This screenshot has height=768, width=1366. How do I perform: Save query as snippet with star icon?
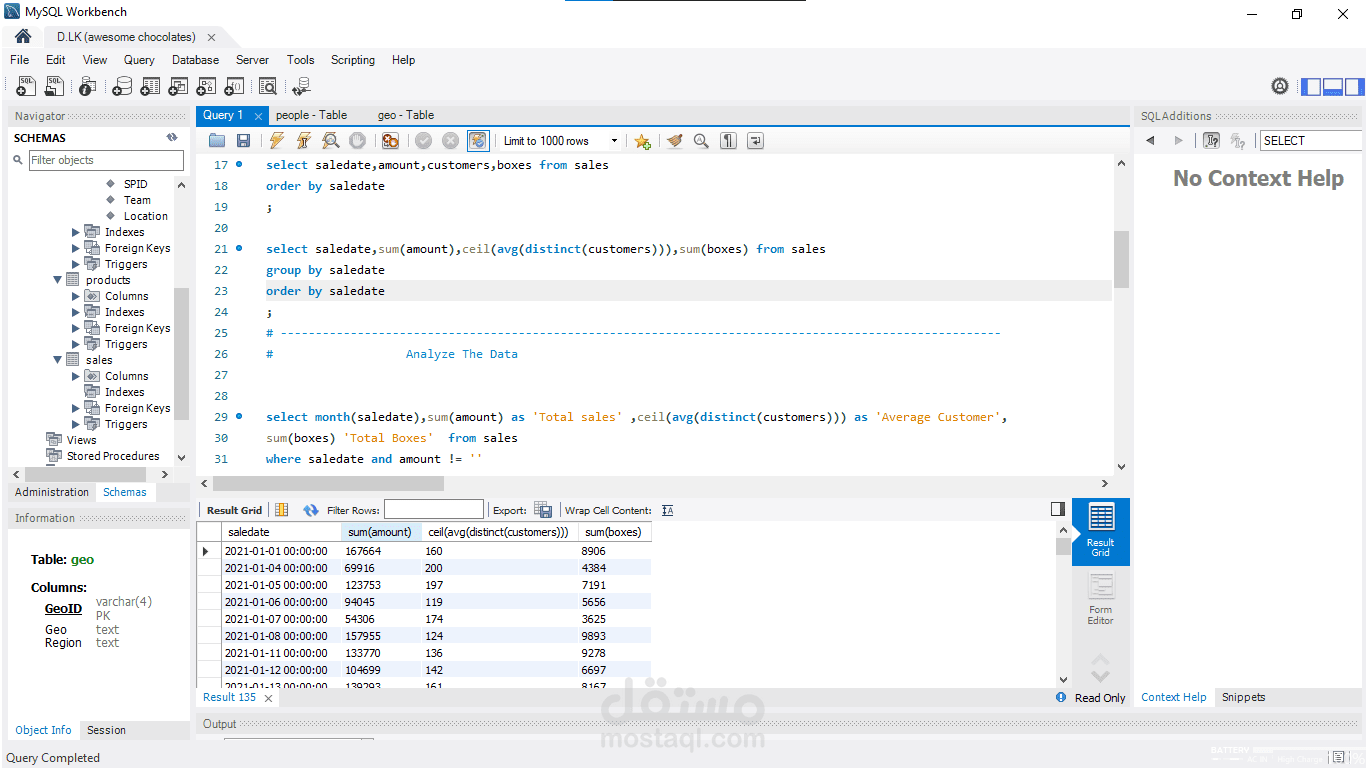coord(642,141)
